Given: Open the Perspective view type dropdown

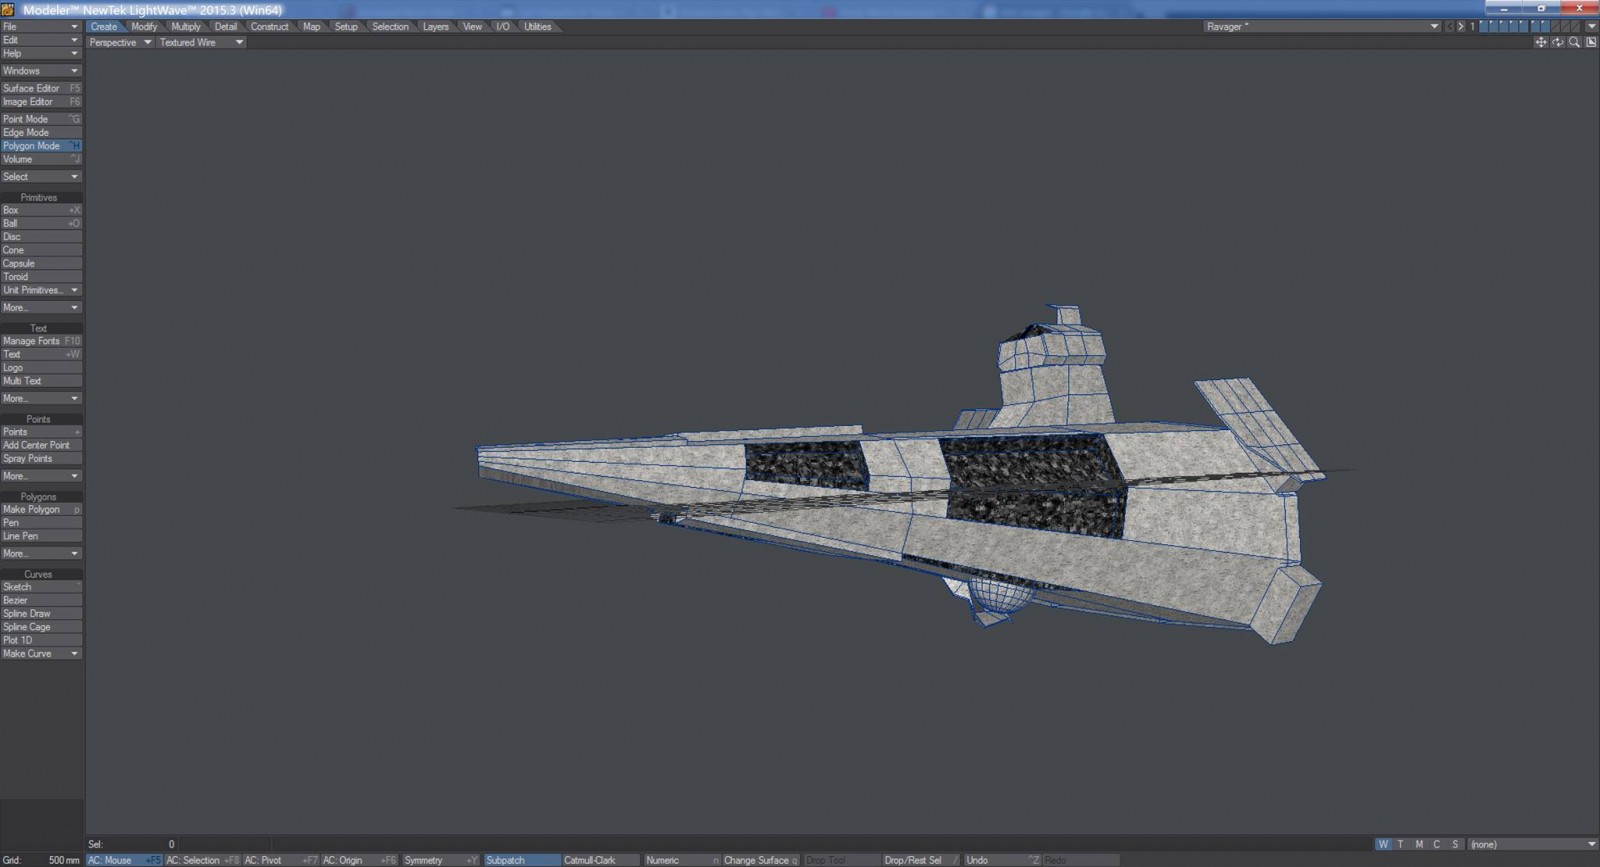Looking at the screenshot, I should coord(120,43).
